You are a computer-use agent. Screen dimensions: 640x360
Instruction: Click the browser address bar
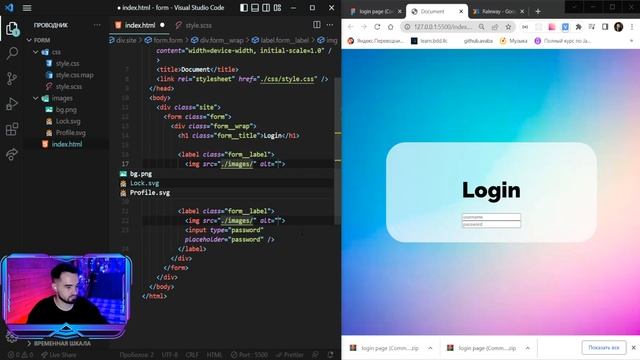click(443, 27)
